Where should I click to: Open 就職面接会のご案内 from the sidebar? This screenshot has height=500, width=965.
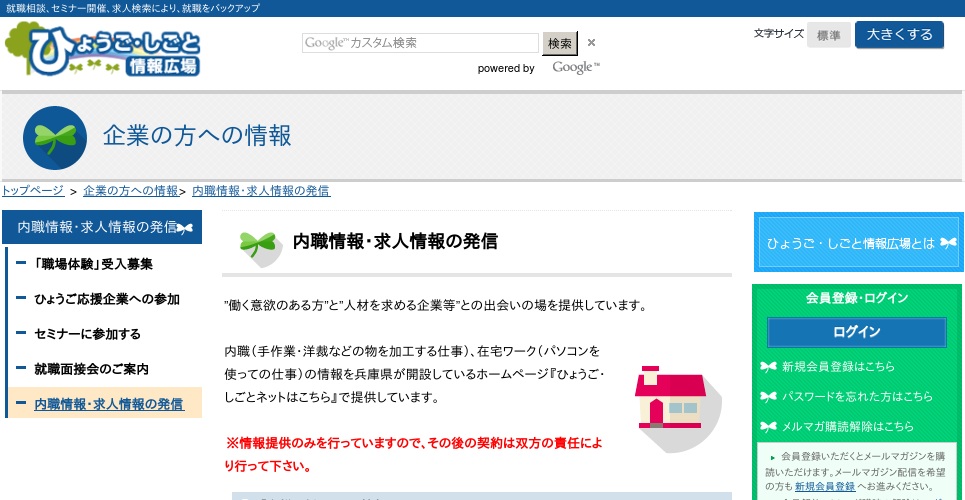click(x=91, y=369)
